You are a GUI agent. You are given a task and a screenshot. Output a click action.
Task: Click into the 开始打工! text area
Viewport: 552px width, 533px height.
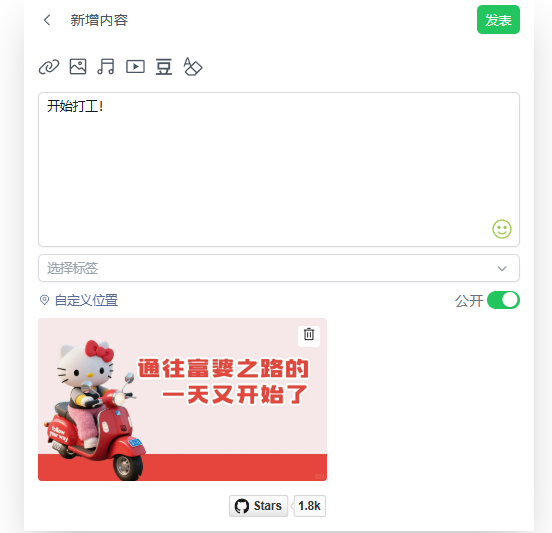point(279,169)
